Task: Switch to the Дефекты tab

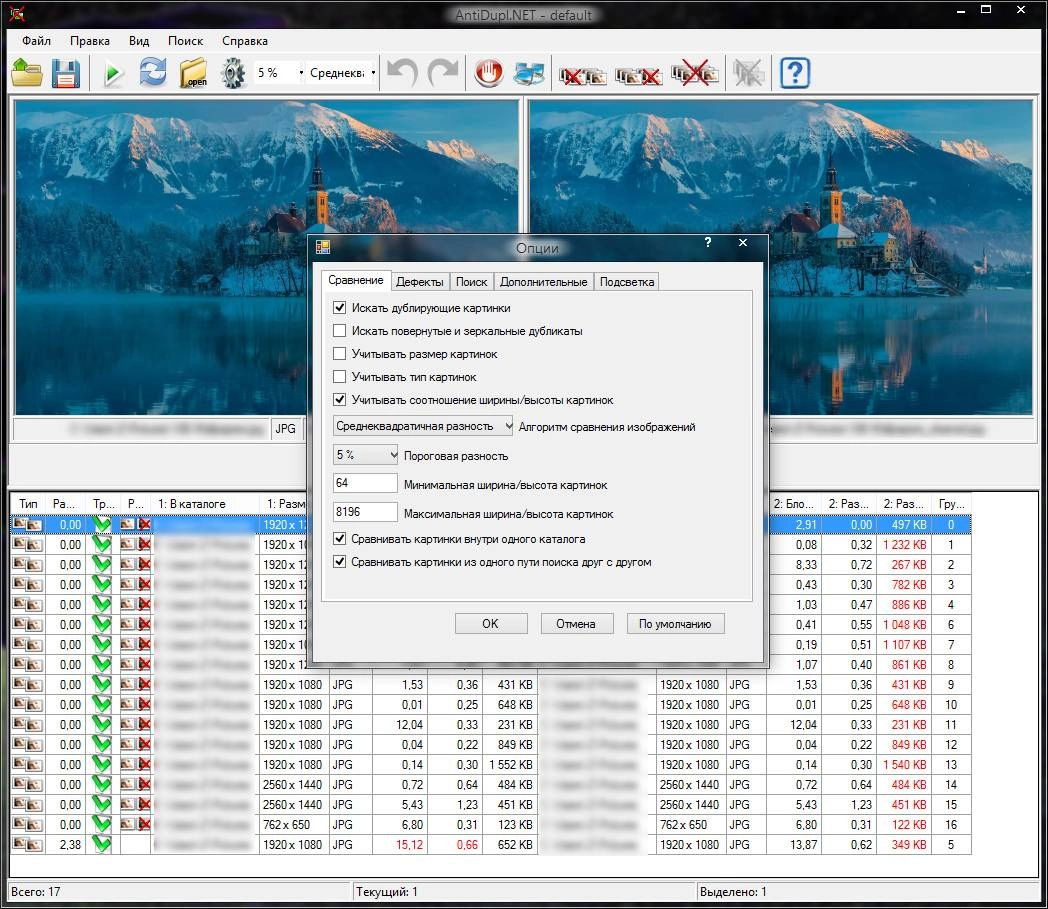Action: coord(419,282)
